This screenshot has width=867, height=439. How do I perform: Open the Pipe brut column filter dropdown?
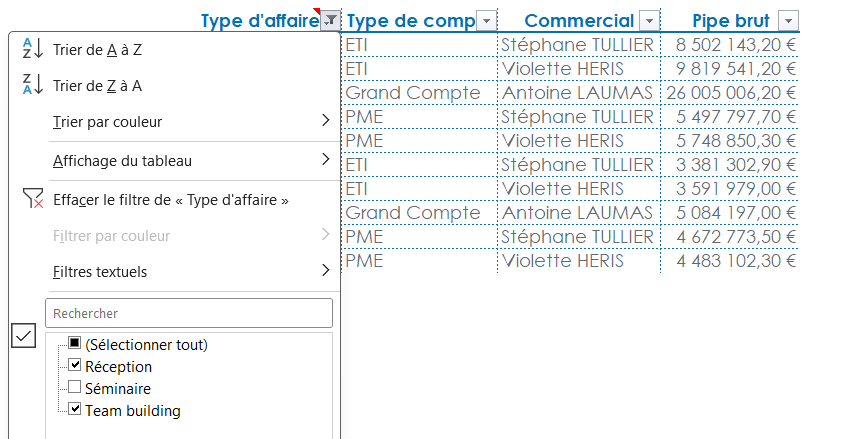[x=788, y=21]
